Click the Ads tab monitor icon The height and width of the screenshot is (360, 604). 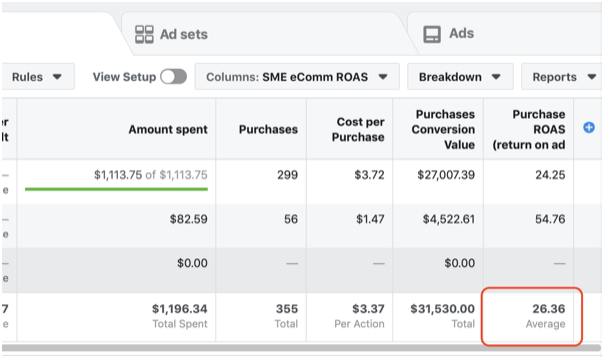click(x=432, y=34)
